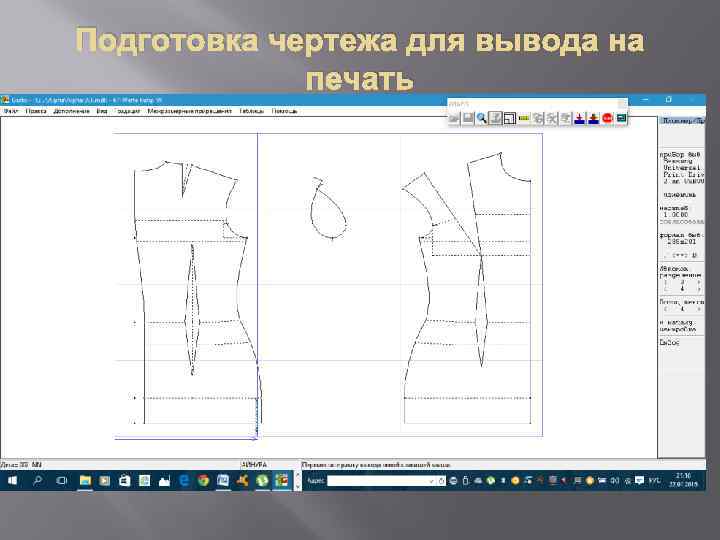Image resolution: width=720 pixels, height=540 pixels.
Task: Open the Файл menu
Action: coord(11,111)
